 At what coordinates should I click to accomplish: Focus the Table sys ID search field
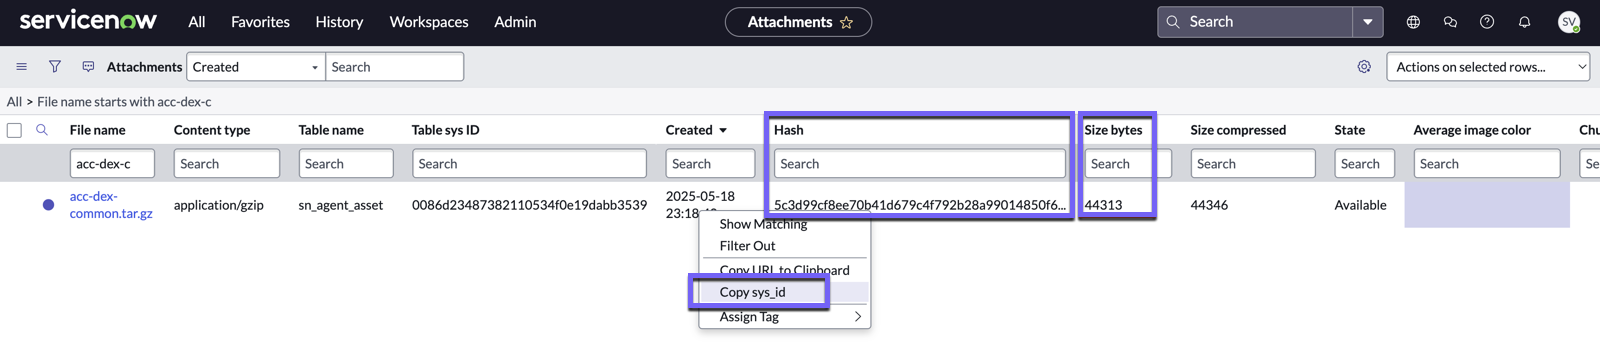tap(529, 164)
